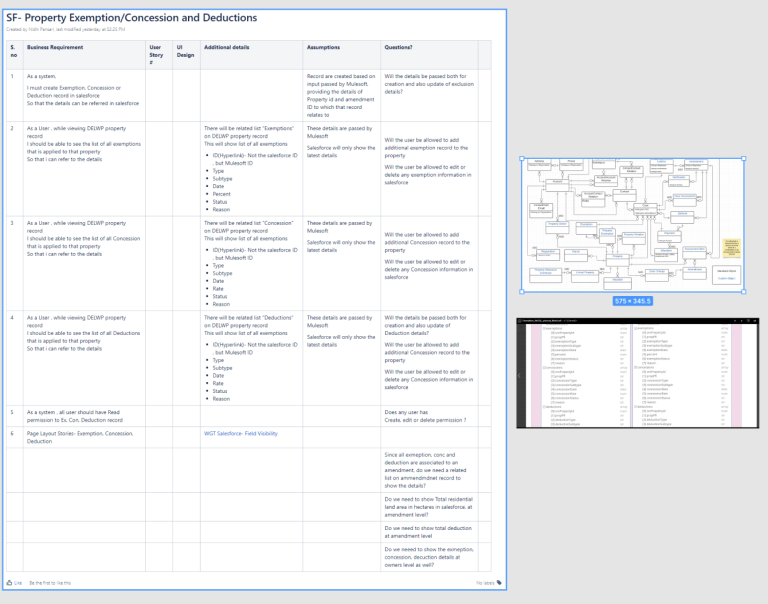Collapse concessions node in right JSON pane
The image size is (768, 604).
[x=635, y=367]
